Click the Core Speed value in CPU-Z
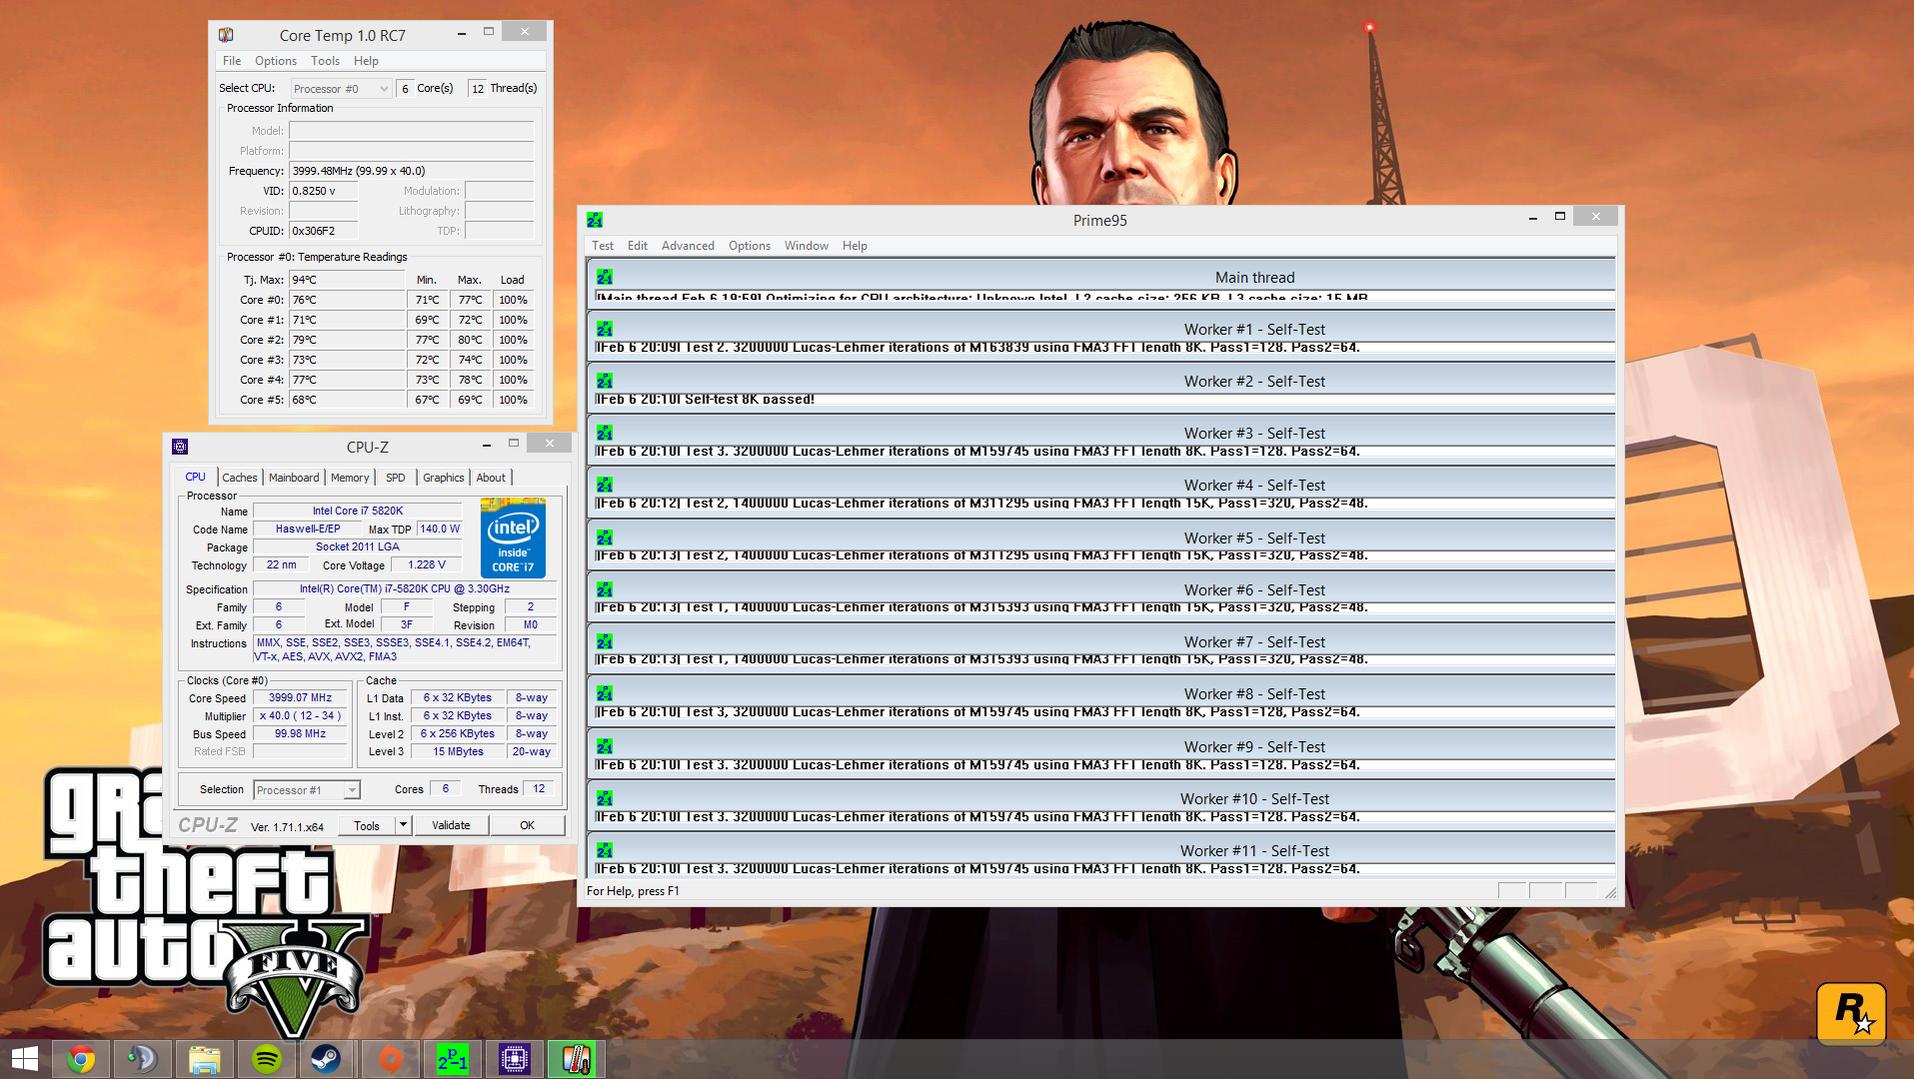The width and height of the screenshot is (1914, 1079). pyautogui.click(x=300, y=698)
